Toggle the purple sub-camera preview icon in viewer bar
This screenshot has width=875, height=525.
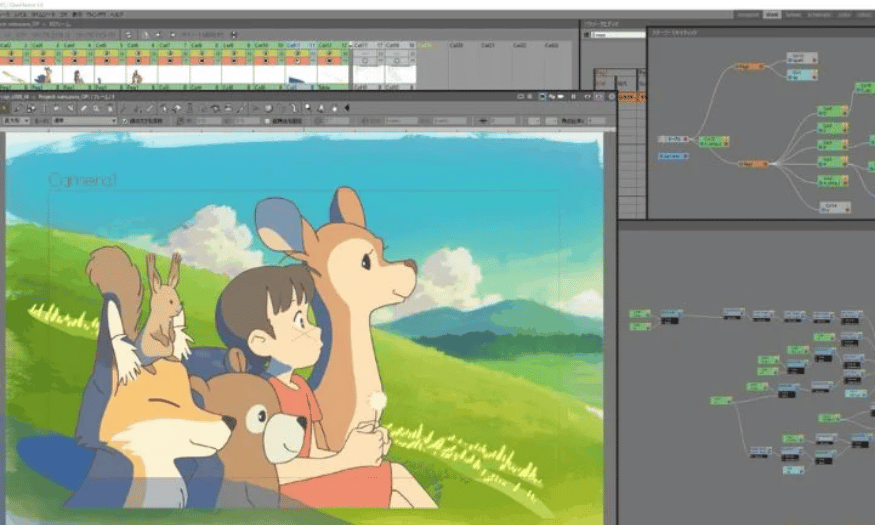click(599, 97)
